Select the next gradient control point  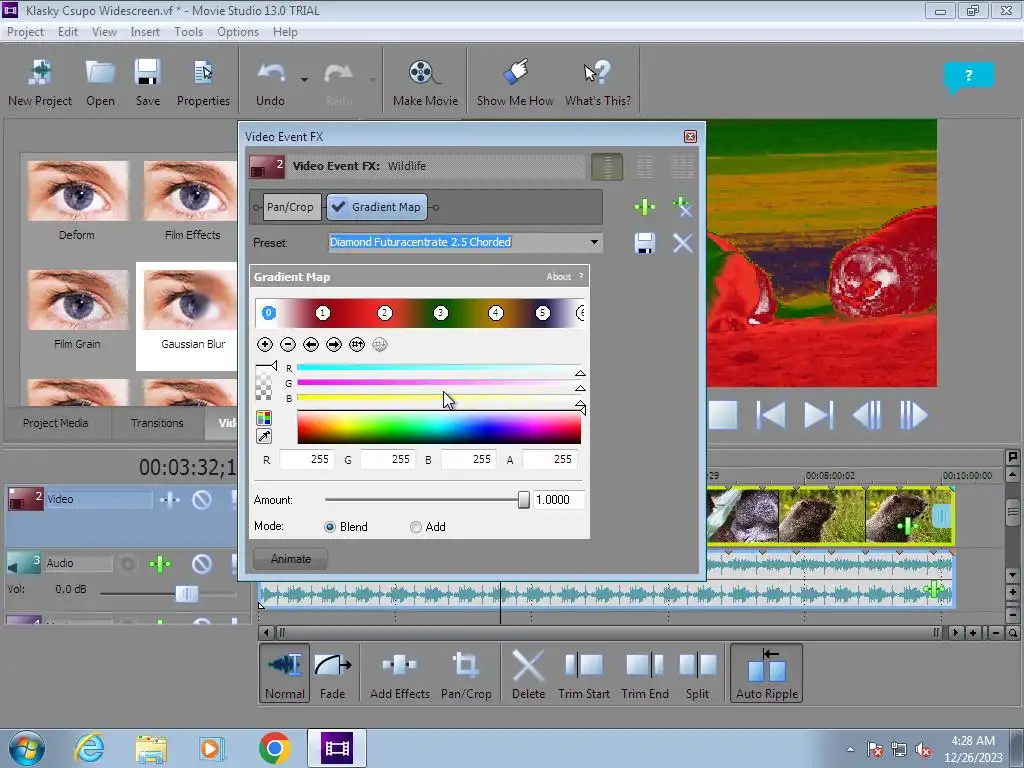(334, 344)
